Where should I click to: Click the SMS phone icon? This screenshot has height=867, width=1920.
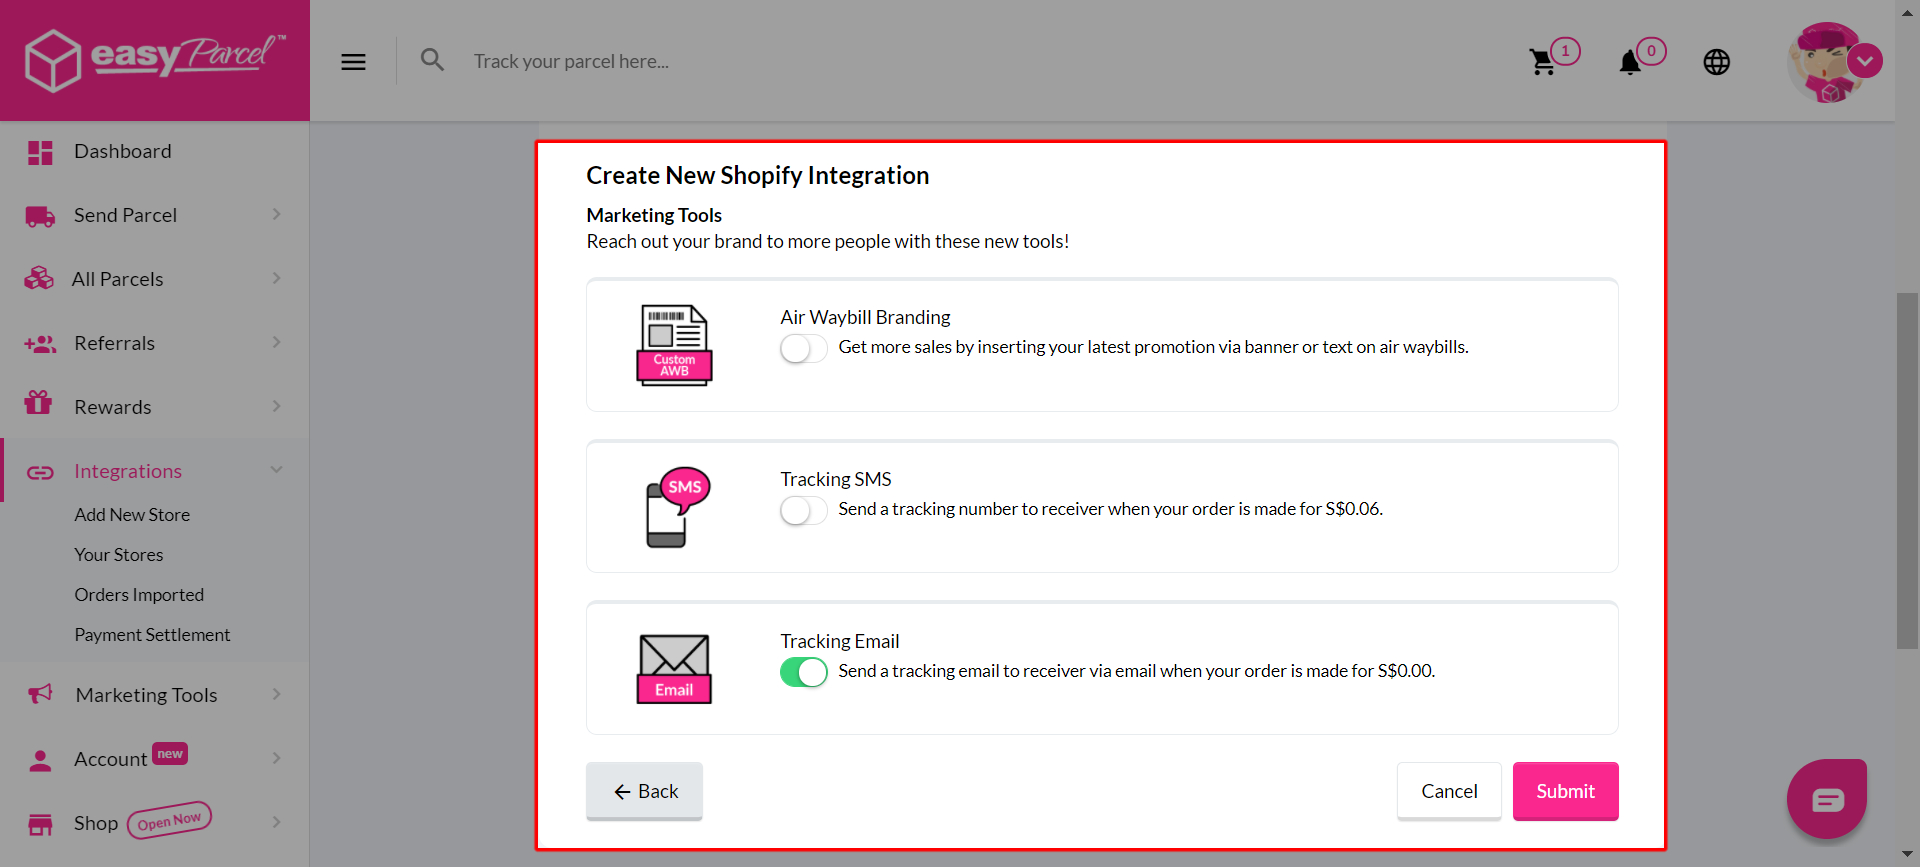click(x=677, y=507)
